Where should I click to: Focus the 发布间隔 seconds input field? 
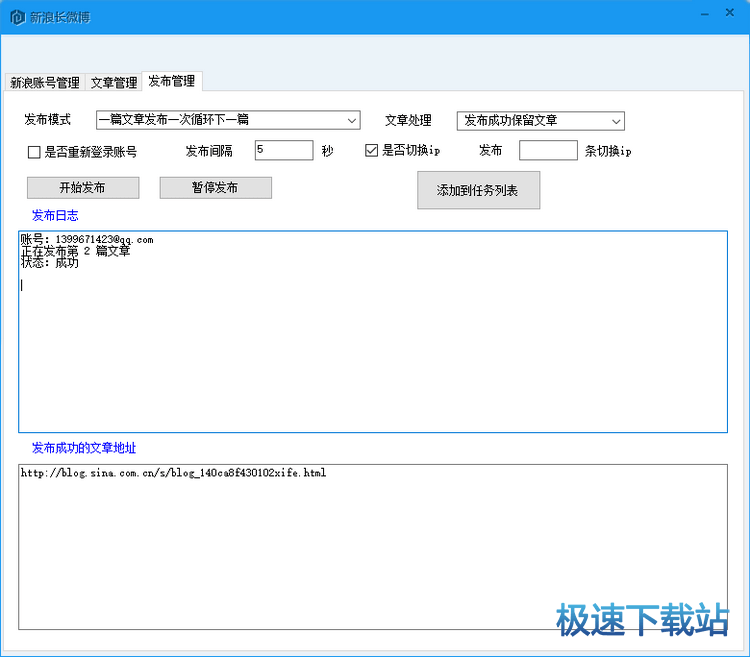284,150
